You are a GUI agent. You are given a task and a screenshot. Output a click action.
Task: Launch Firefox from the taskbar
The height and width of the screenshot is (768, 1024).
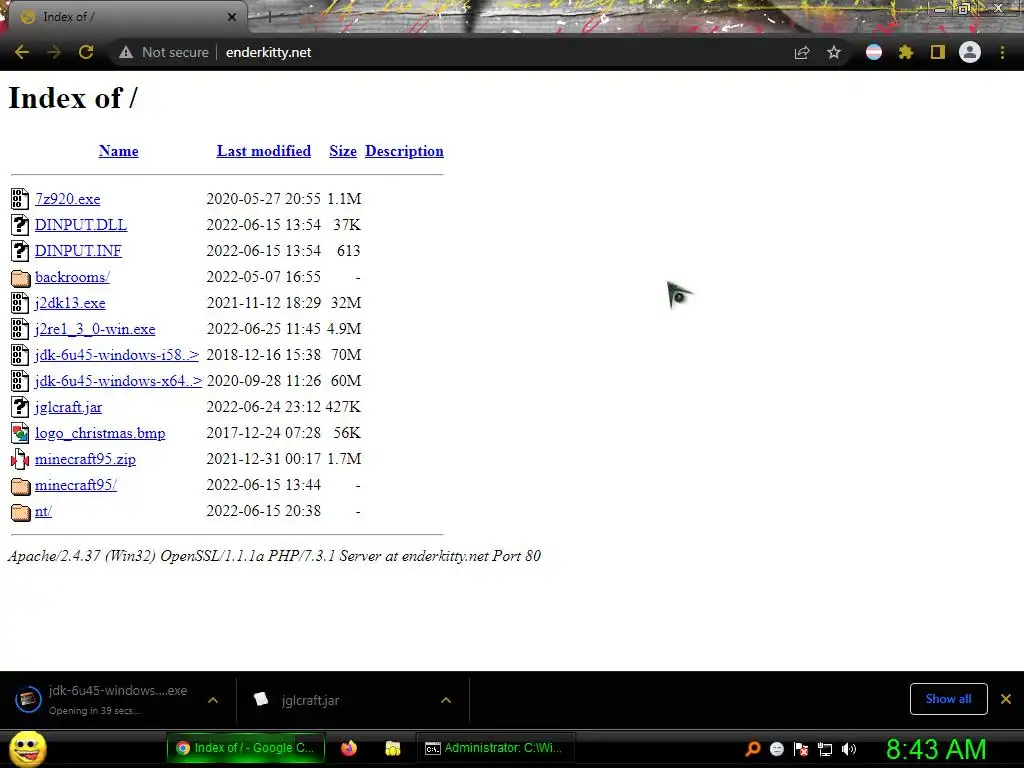pos(349,748)
